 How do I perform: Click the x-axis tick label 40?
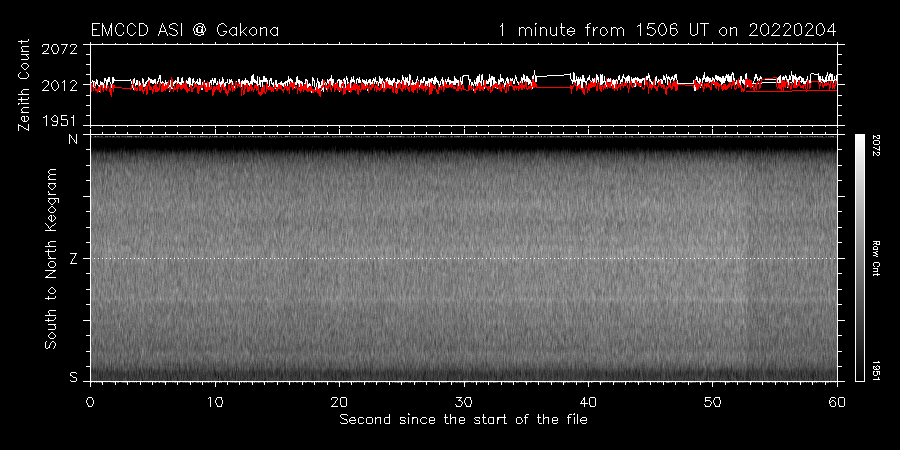588,402
